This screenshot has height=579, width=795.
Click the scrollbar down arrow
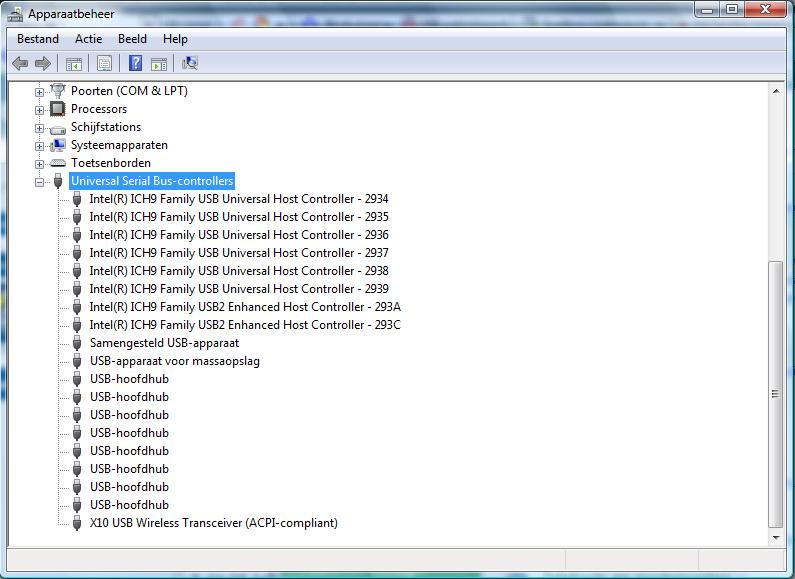click(x=776, y=537)
